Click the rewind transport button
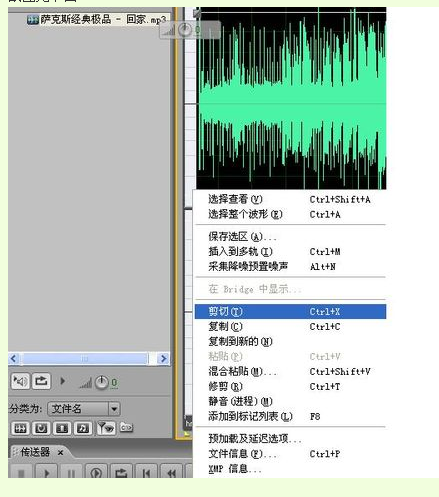 pyautogui.click(x=171, y=471)
